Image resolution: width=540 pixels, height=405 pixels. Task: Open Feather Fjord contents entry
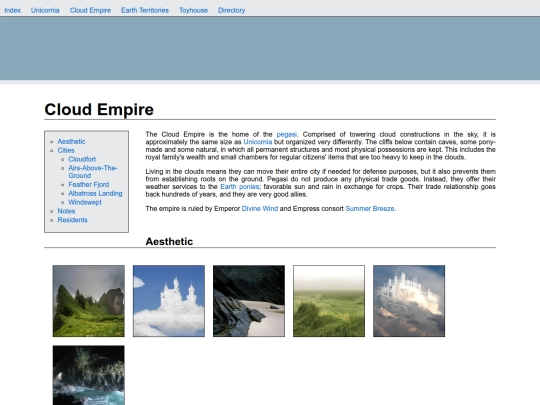pos(89,185)
